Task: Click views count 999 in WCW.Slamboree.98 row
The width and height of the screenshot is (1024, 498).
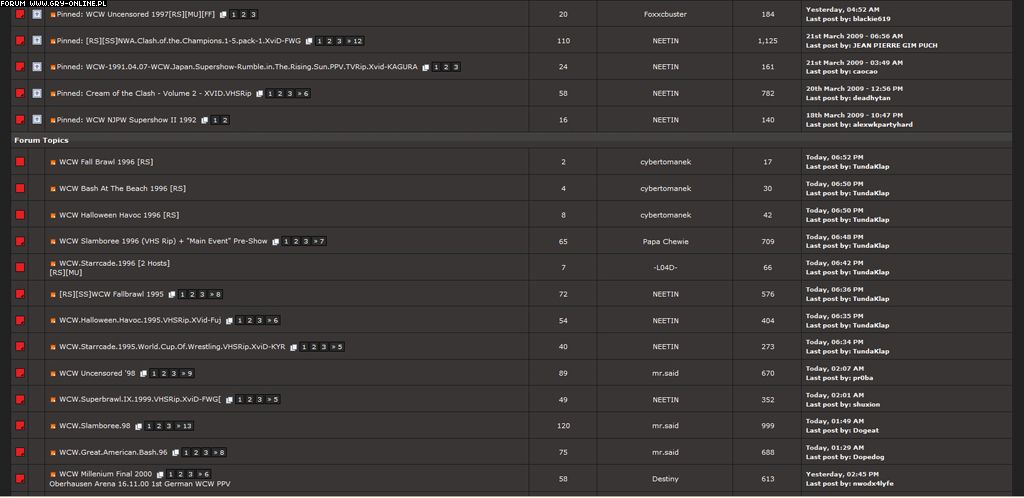Action: point(767,426)
